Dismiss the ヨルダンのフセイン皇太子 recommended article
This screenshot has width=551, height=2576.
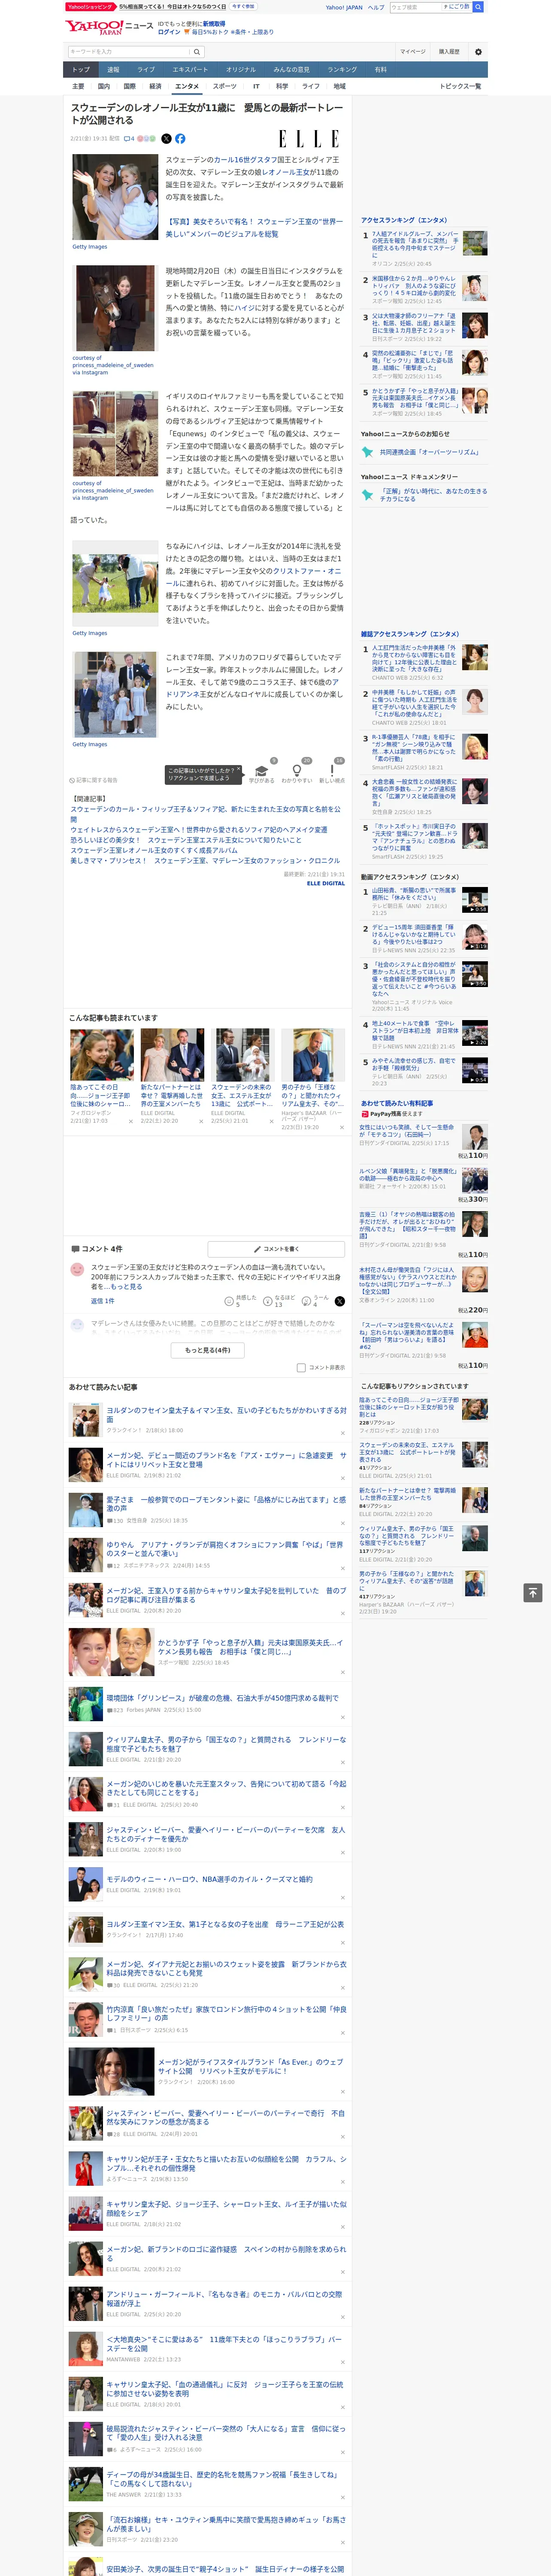point(343,1433)
